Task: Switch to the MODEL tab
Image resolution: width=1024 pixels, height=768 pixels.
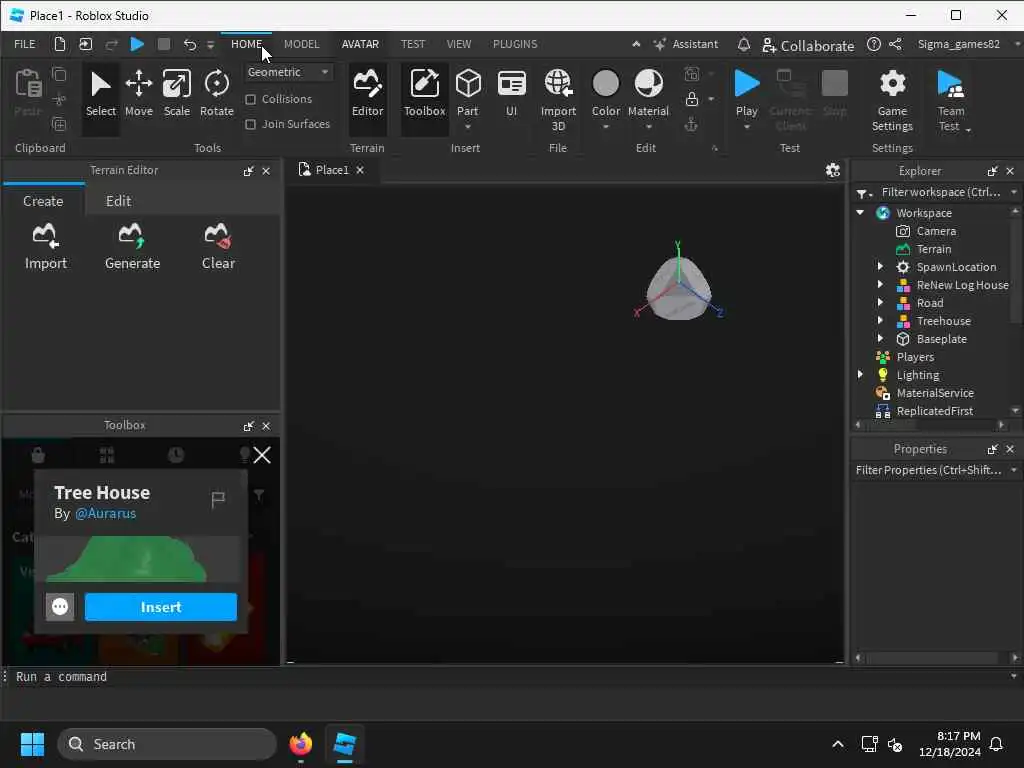Action: point(301,44)
